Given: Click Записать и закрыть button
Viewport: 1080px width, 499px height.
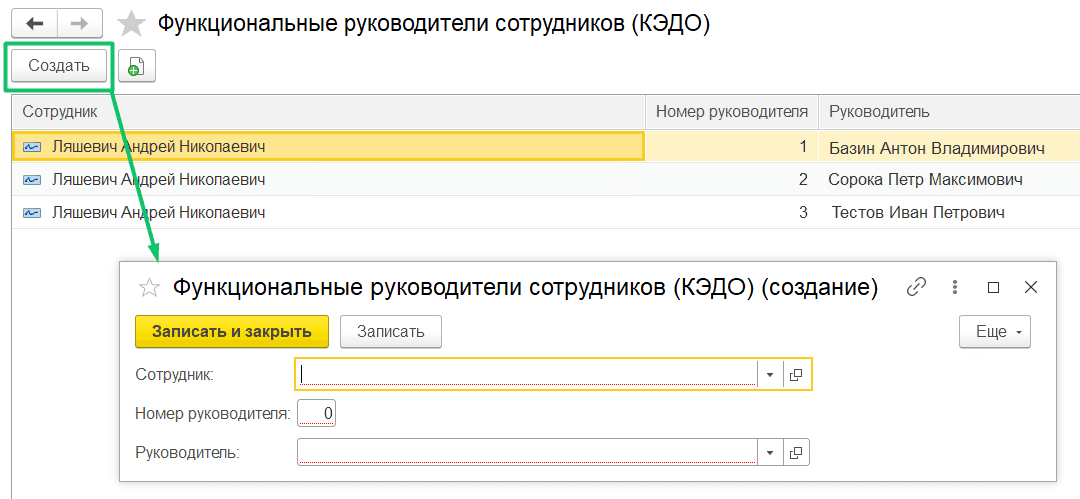Looking at the screenshot, I should (x=232, y=332).
